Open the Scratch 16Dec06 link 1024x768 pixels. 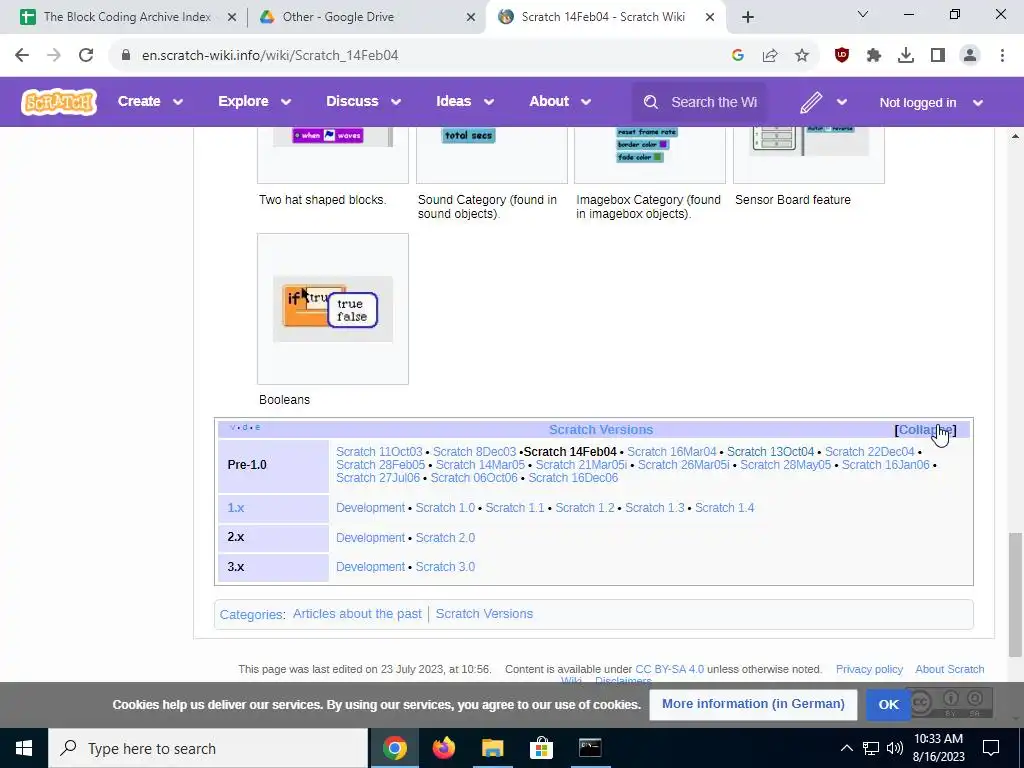(573, 478)
